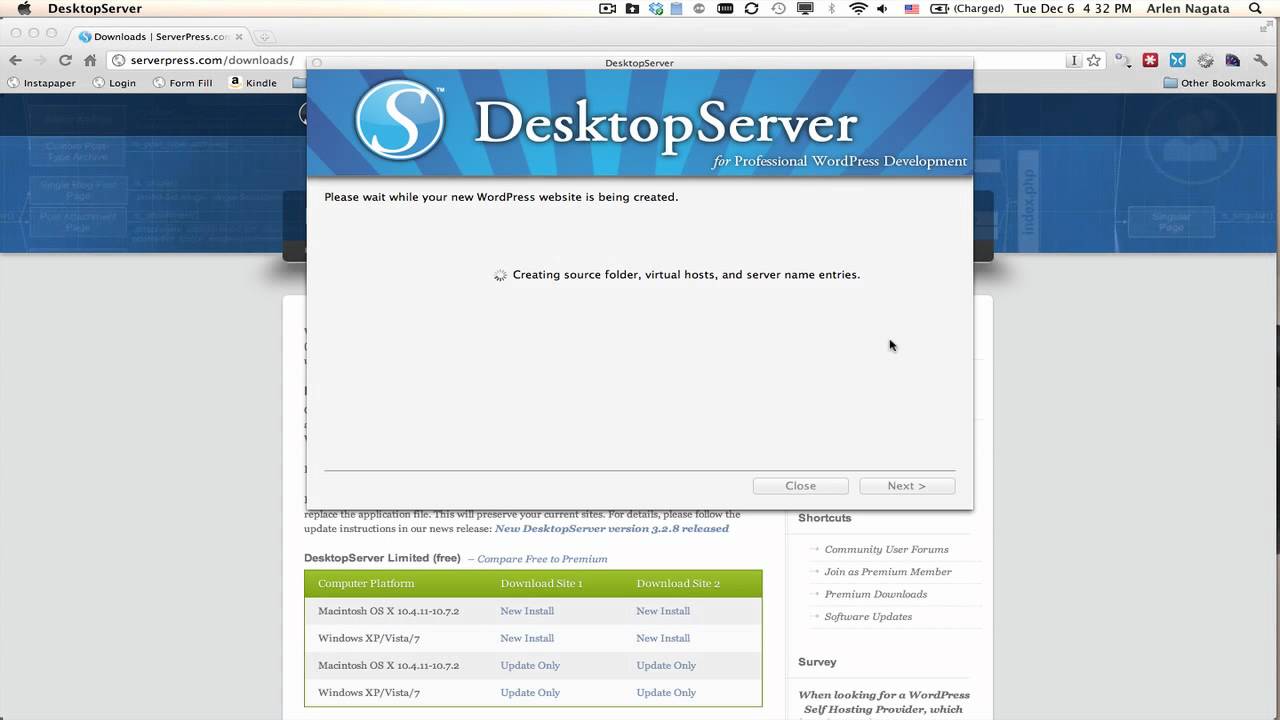Image resolution: width=1280 pixels, height=720 pixels.
Task: Click Macintosh Update Only under Download Site 2
Action: point(666,665)
